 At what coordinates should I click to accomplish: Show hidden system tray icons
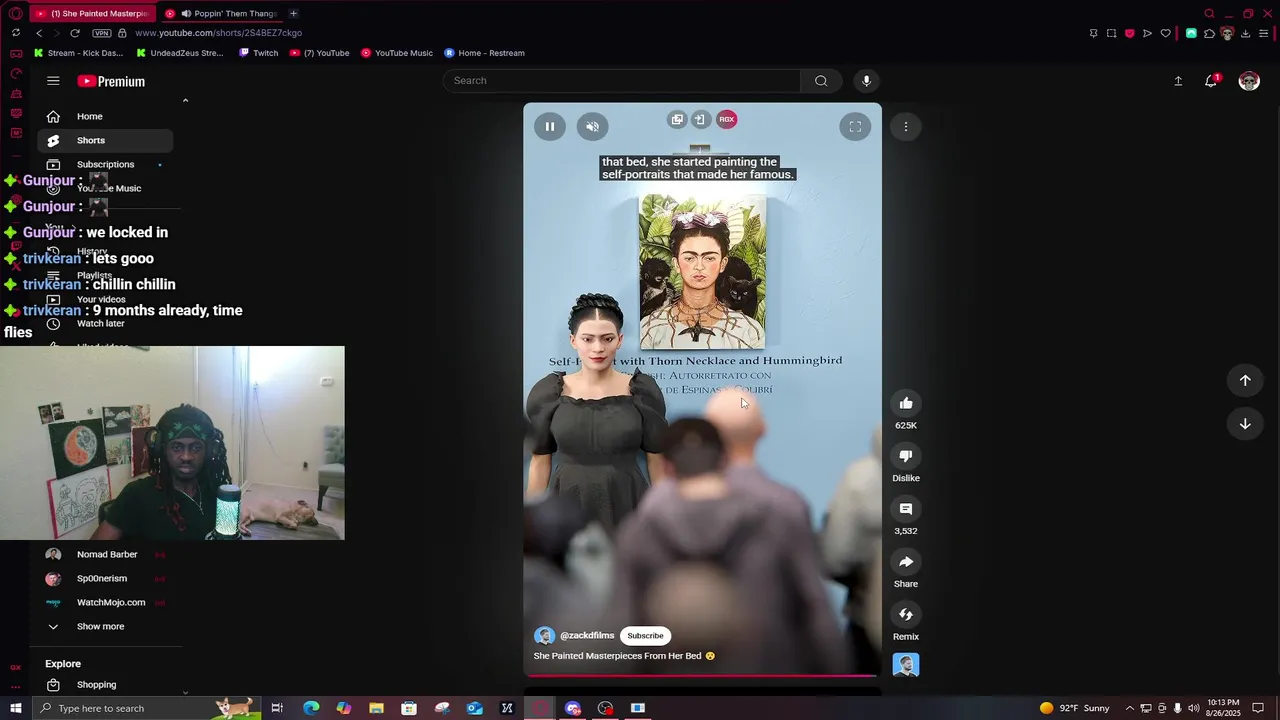click(x=1130, y=708)
